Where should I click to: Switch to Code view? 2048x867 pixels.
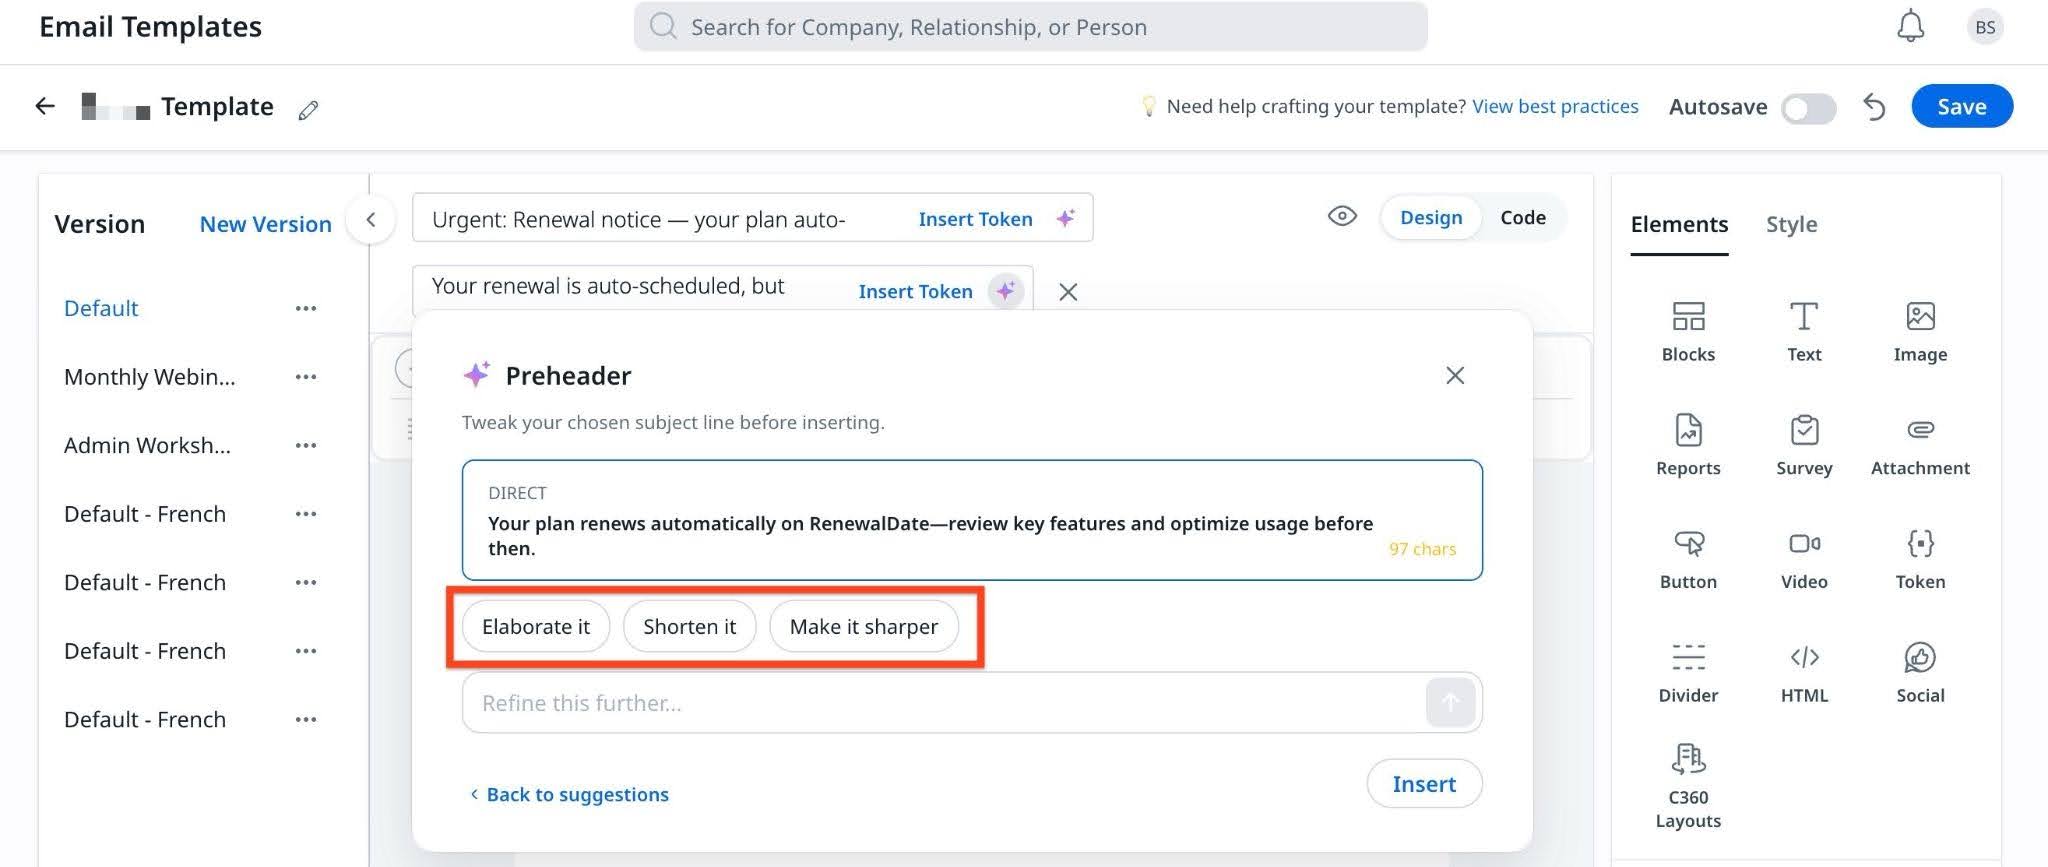[x=1522, y=217]
